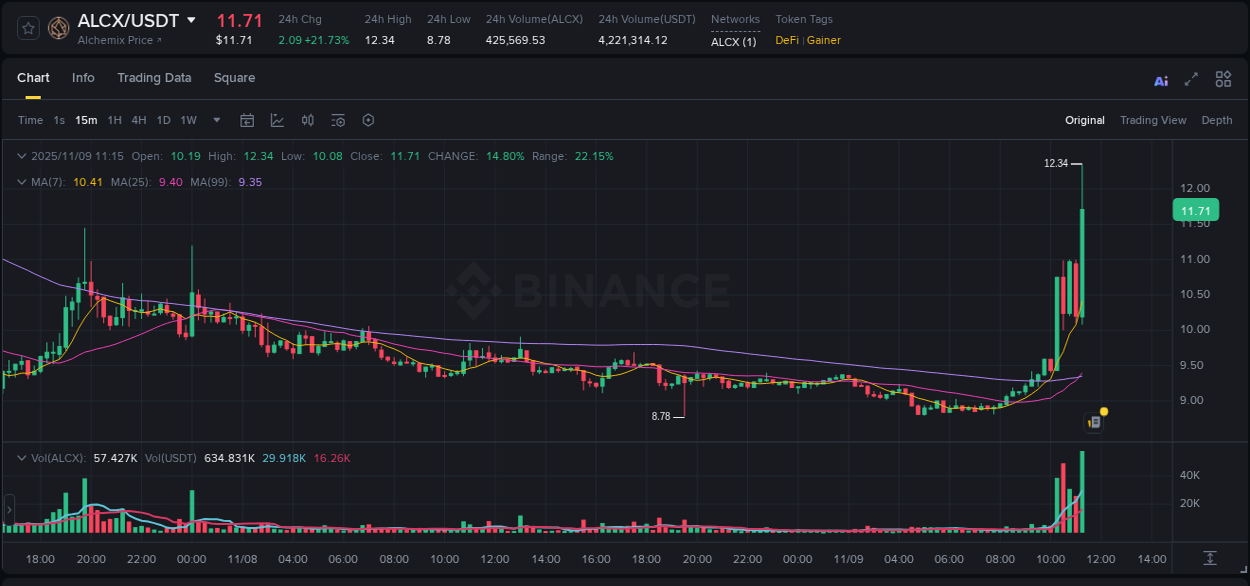Open the Alchemix Price link
1250x586 pixels.
115,41
